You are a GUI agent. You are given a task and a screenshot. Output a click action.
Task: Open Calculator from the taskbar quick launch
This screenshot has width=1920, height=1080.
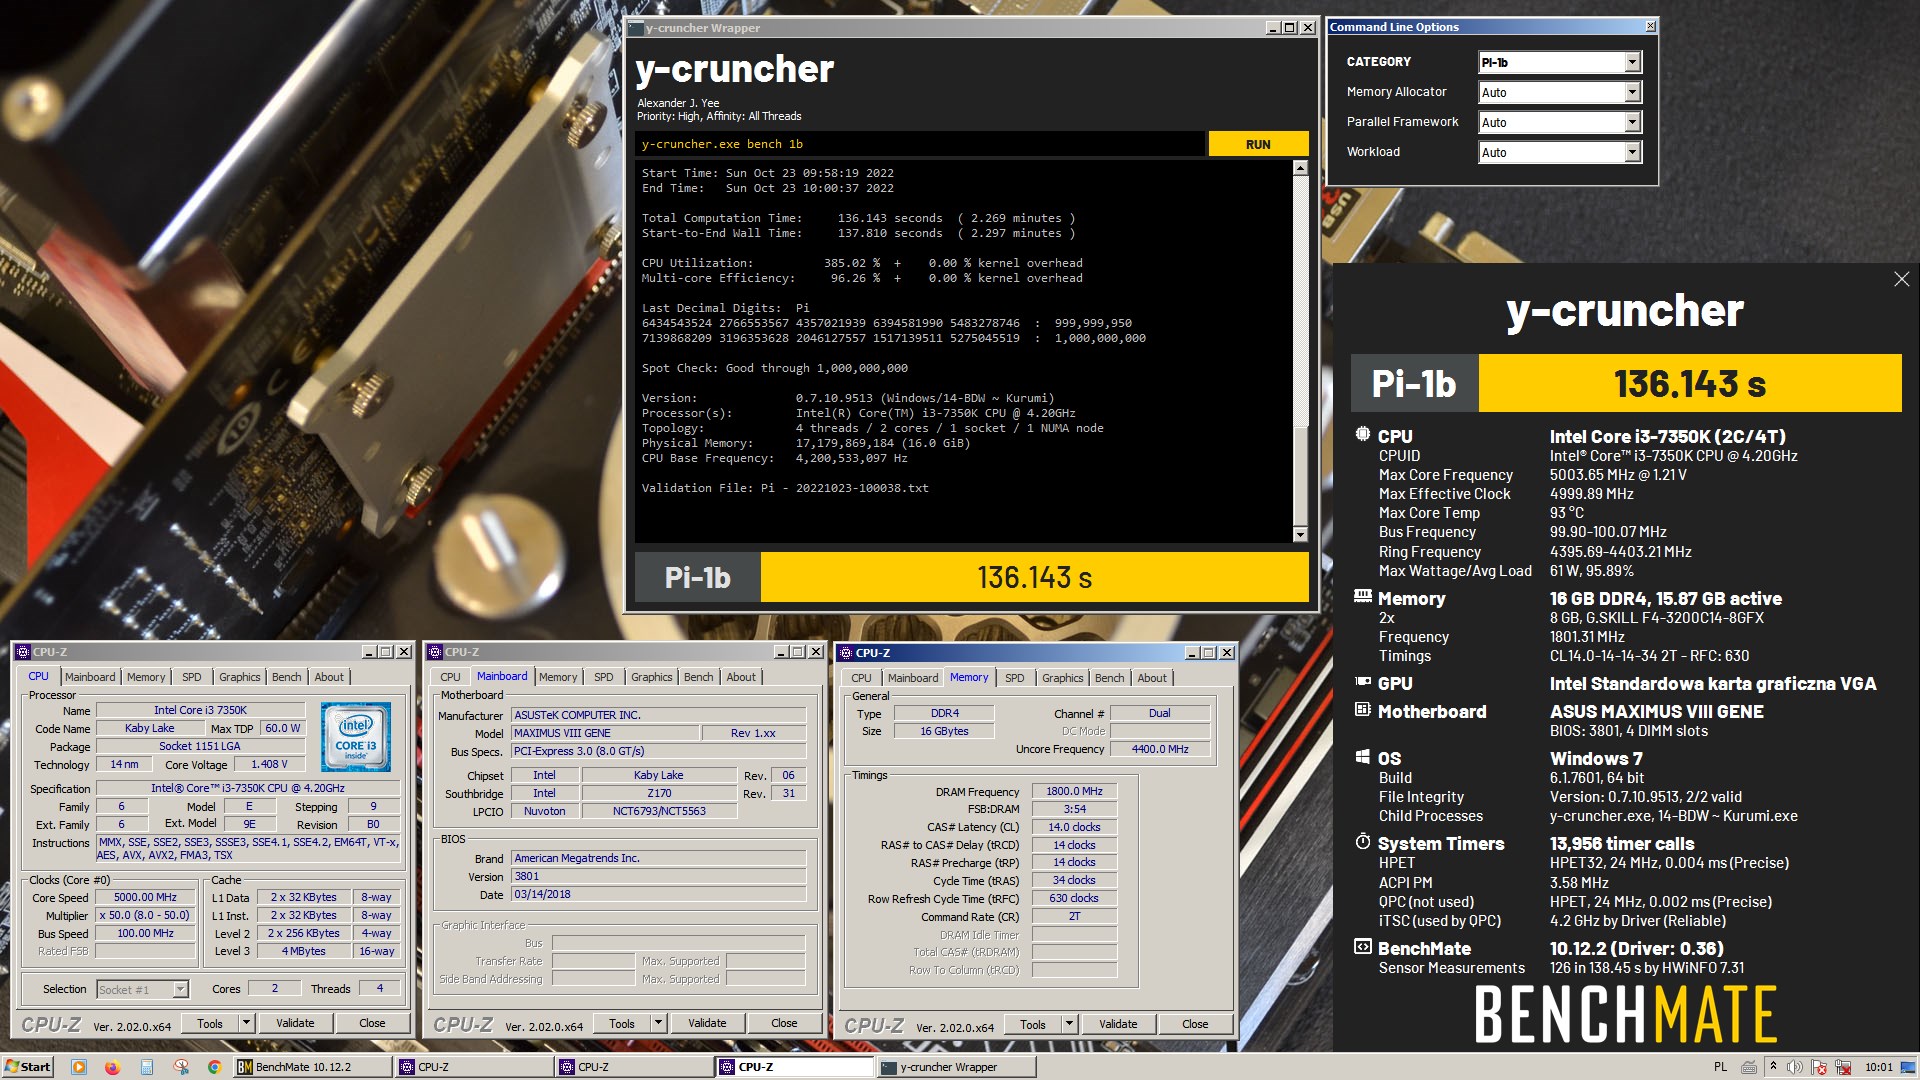point(146,1067)
